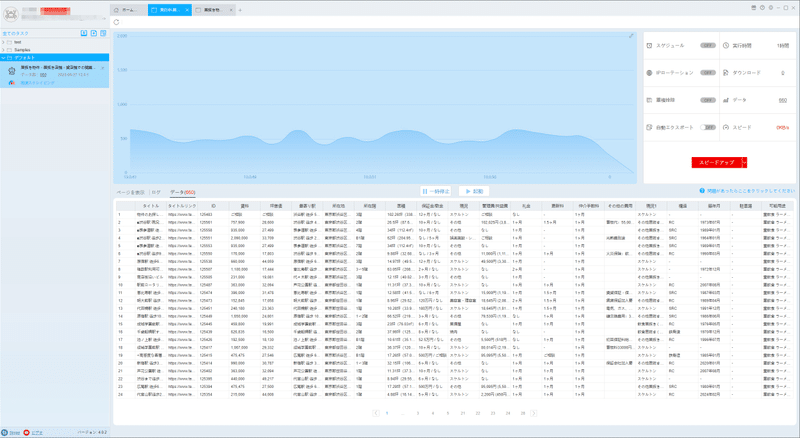This screenshot has height=438, width=800.
Task: Click the user avatar icon
Action: [x=11, y=14]
